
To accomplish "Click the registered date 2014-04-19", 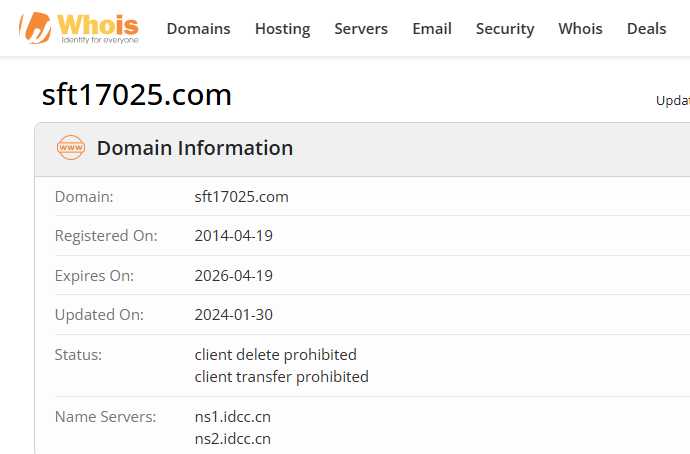I will [233, 236].
